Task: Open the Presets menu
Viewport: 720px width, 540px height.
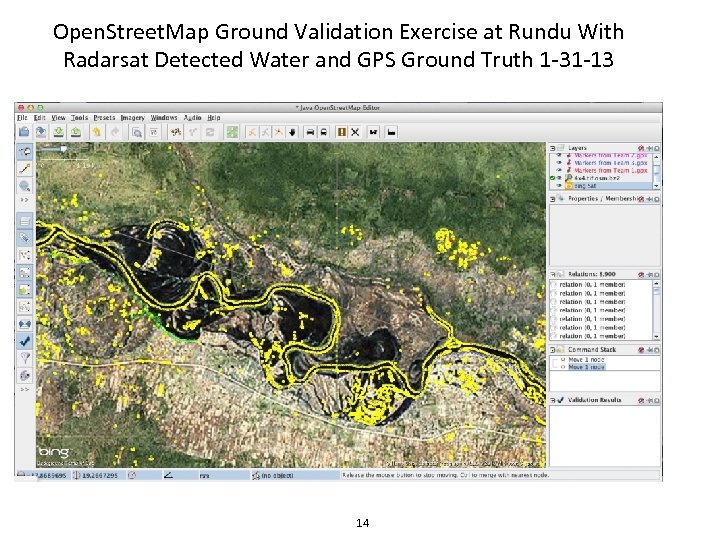Action: (x=104, y=118)
